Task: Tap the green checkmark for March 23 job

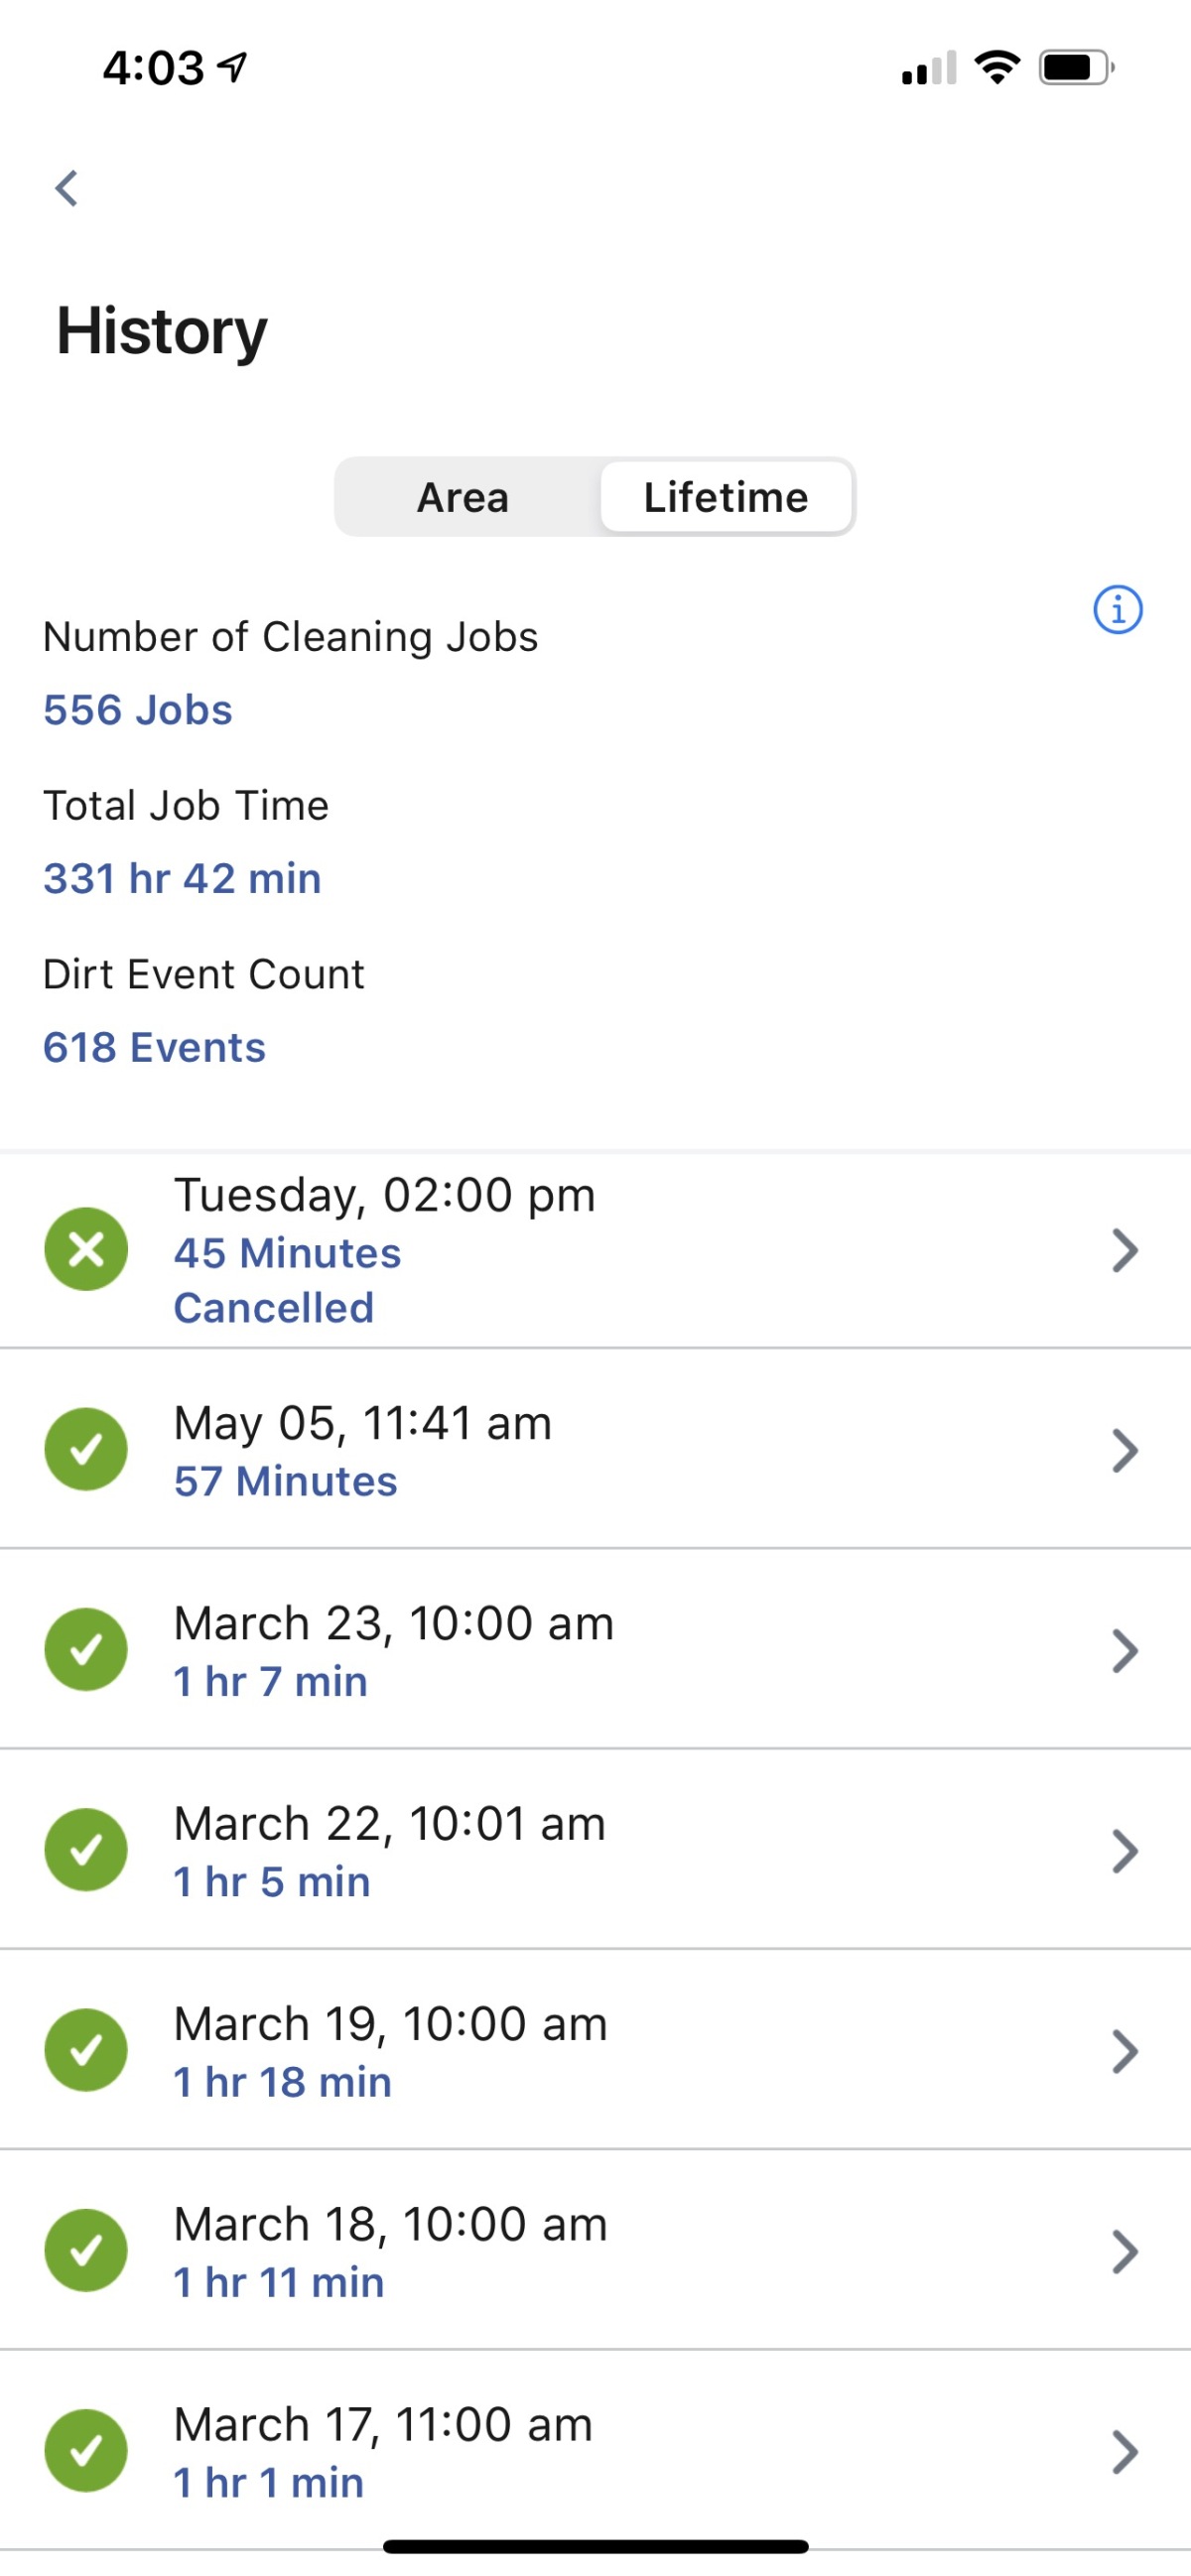Action: click(x=86, y=1649)
